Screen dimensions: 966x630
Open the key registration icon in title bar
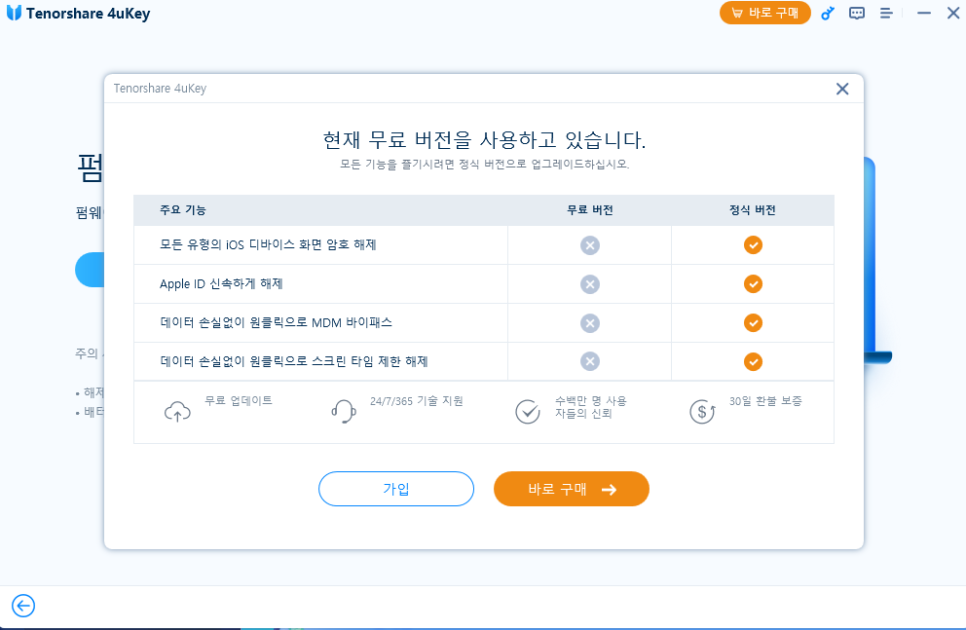827,13
